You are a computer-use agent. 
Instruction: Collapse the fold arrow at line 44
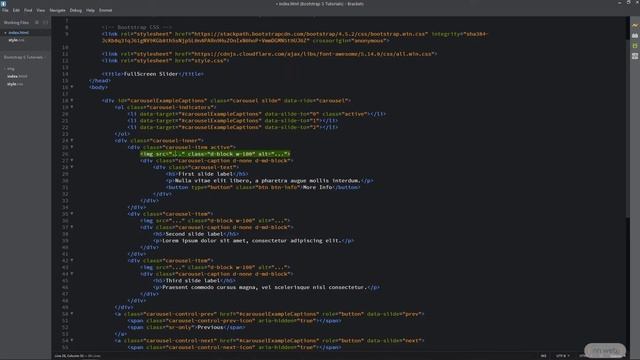coord(72,274)
